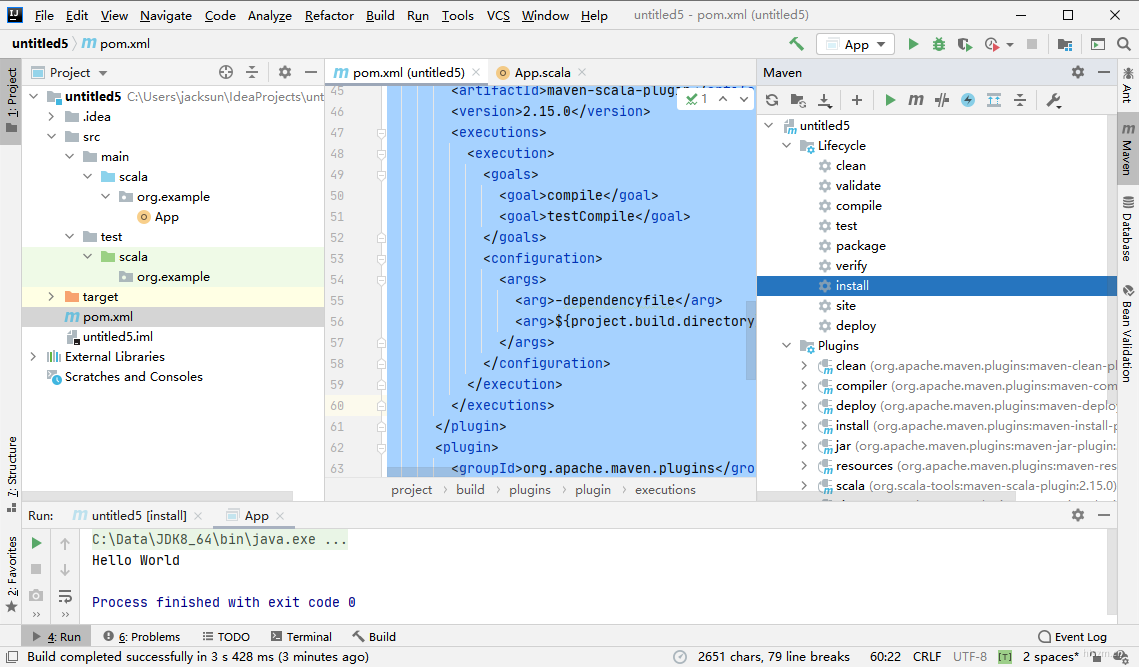Click line:column position 60:22

pyautogui.click(x=885, y=657)
